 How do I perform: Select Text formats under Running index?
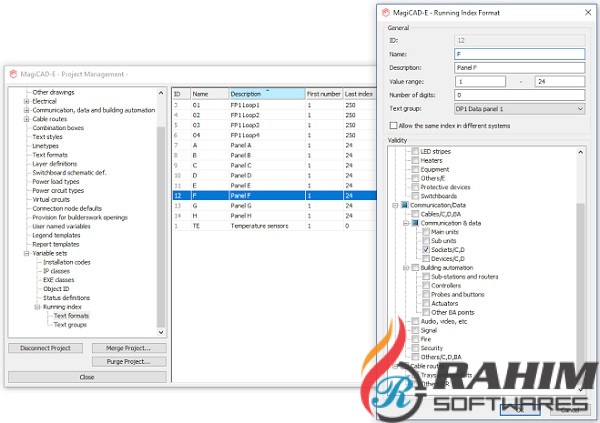click(x=71, y=316)
